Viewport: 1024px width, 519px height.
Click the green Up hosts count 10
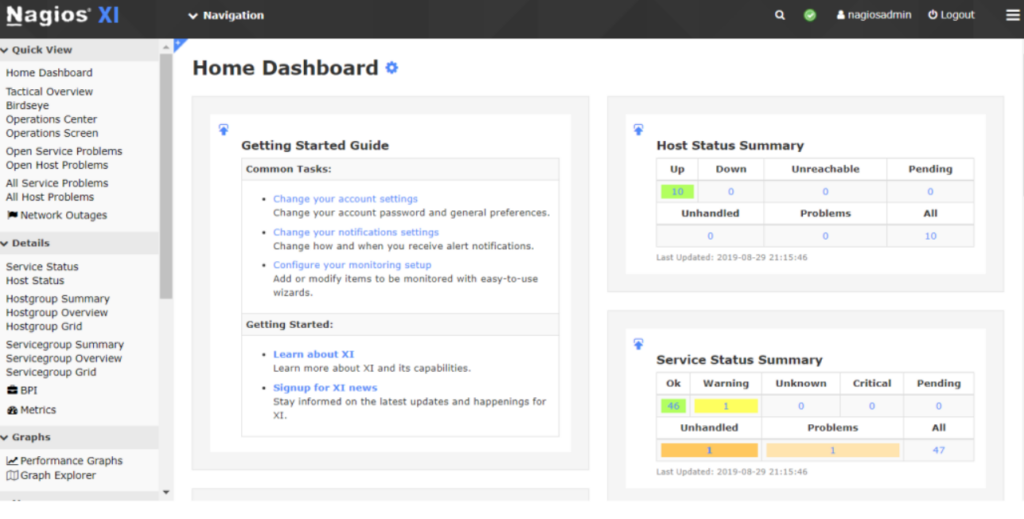677,191
